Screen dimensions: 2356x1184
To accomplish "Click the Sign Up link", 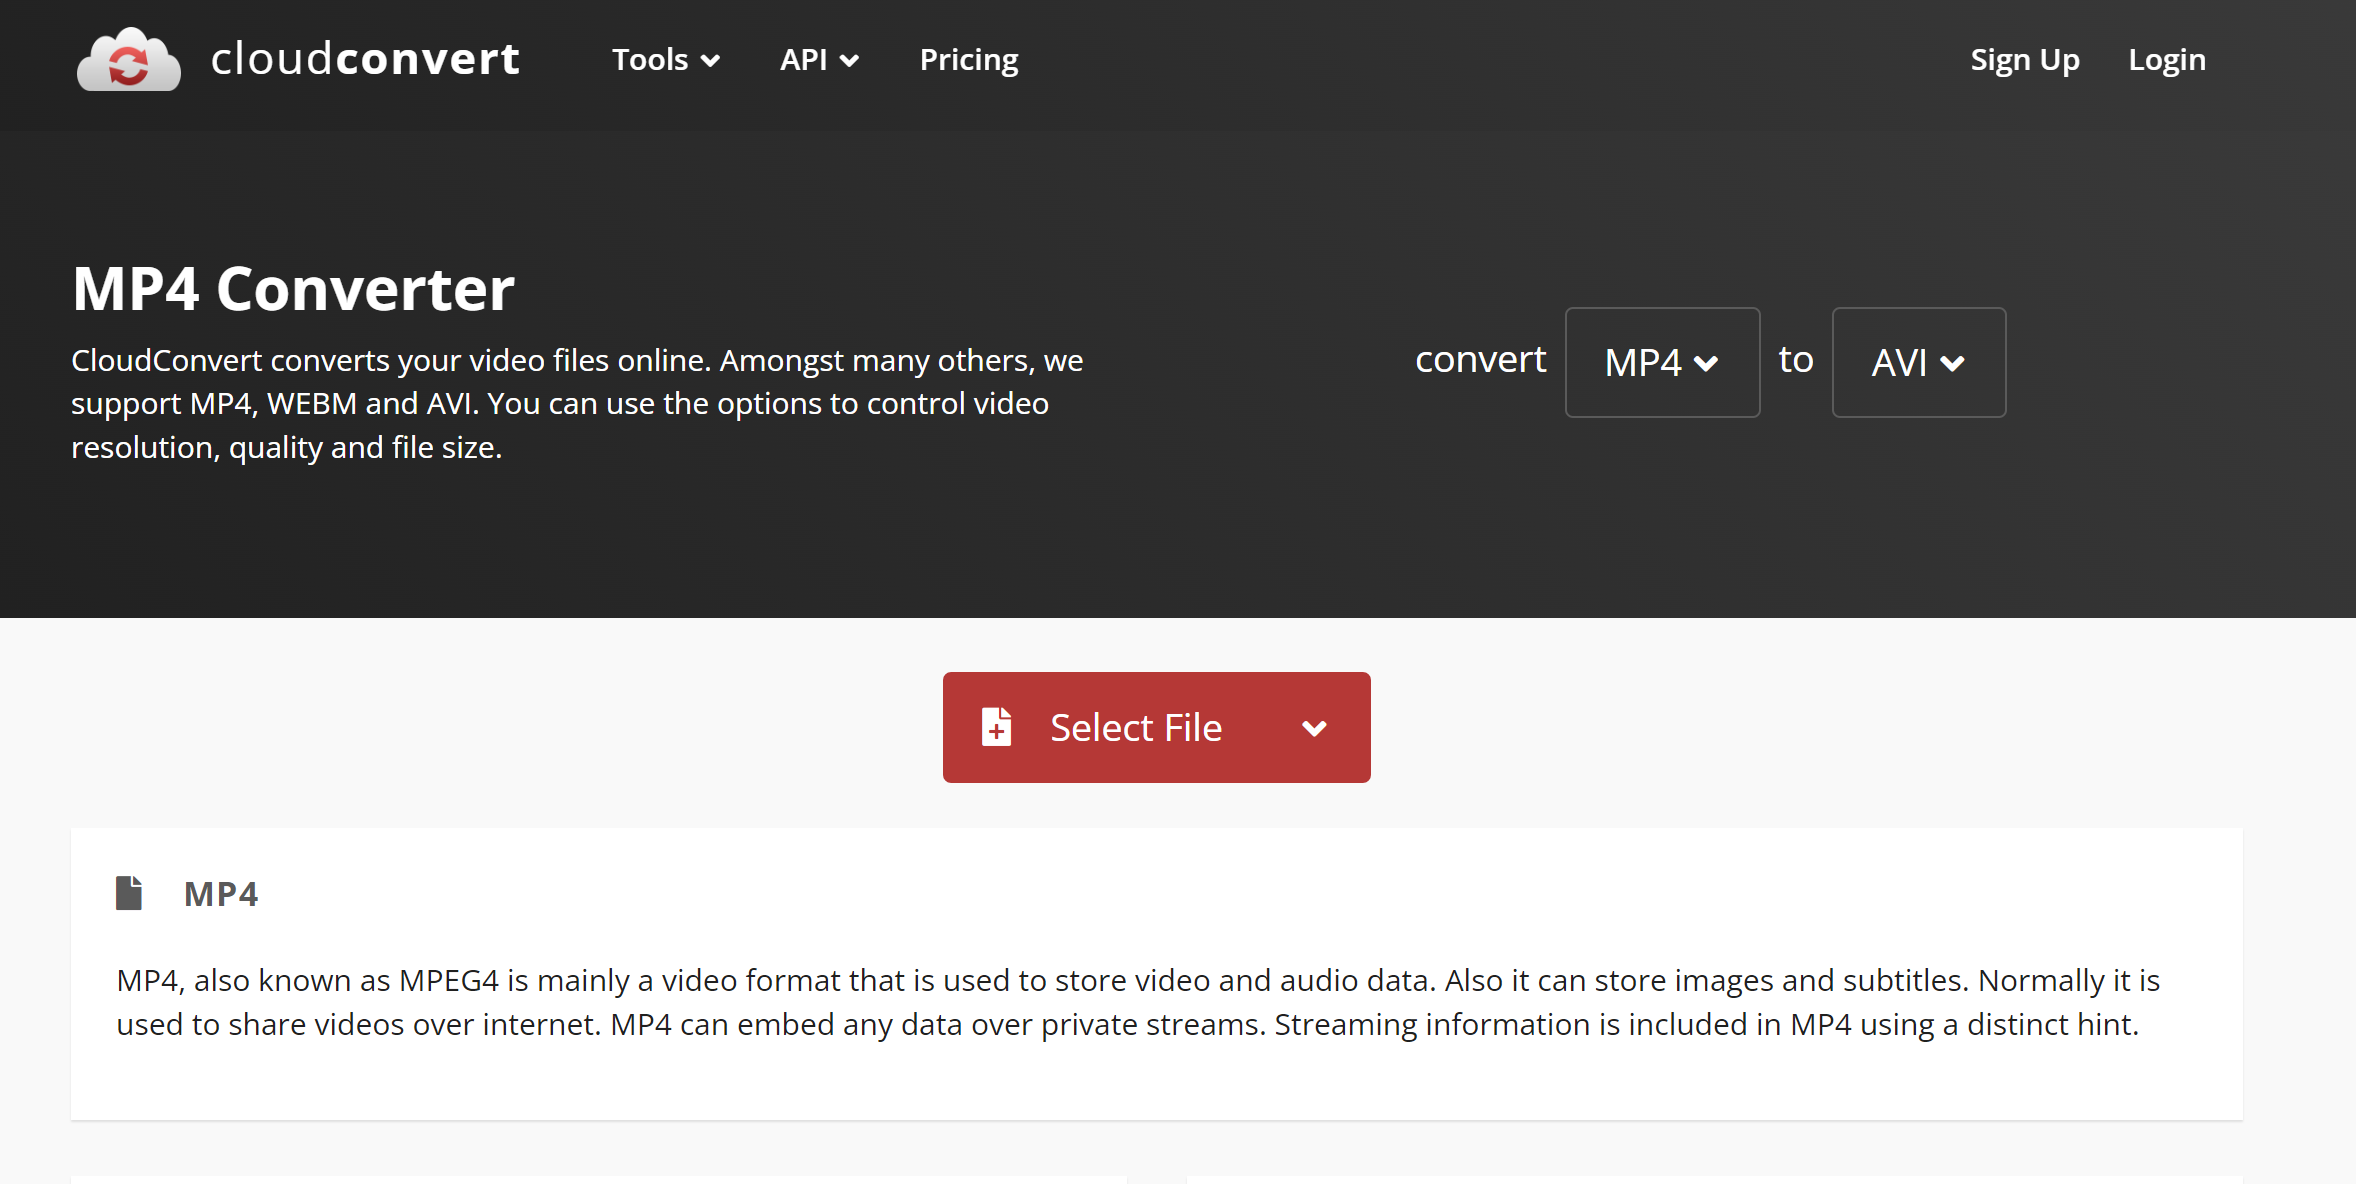I will coord(2025,60).
